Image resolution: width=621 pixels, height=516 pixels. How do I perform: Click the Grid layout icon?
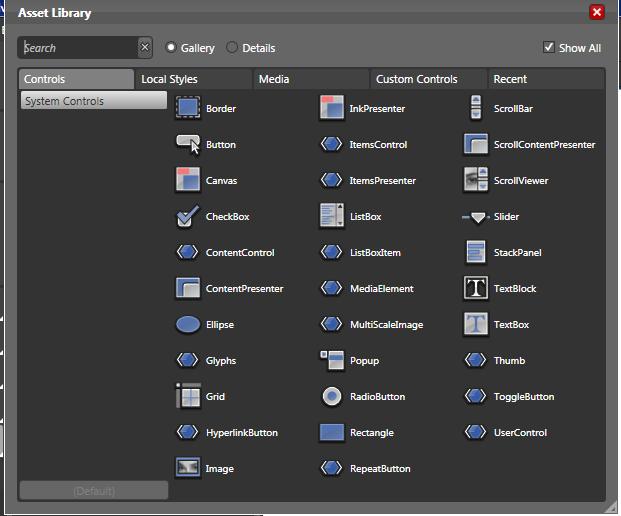click(x=188, y=396)
